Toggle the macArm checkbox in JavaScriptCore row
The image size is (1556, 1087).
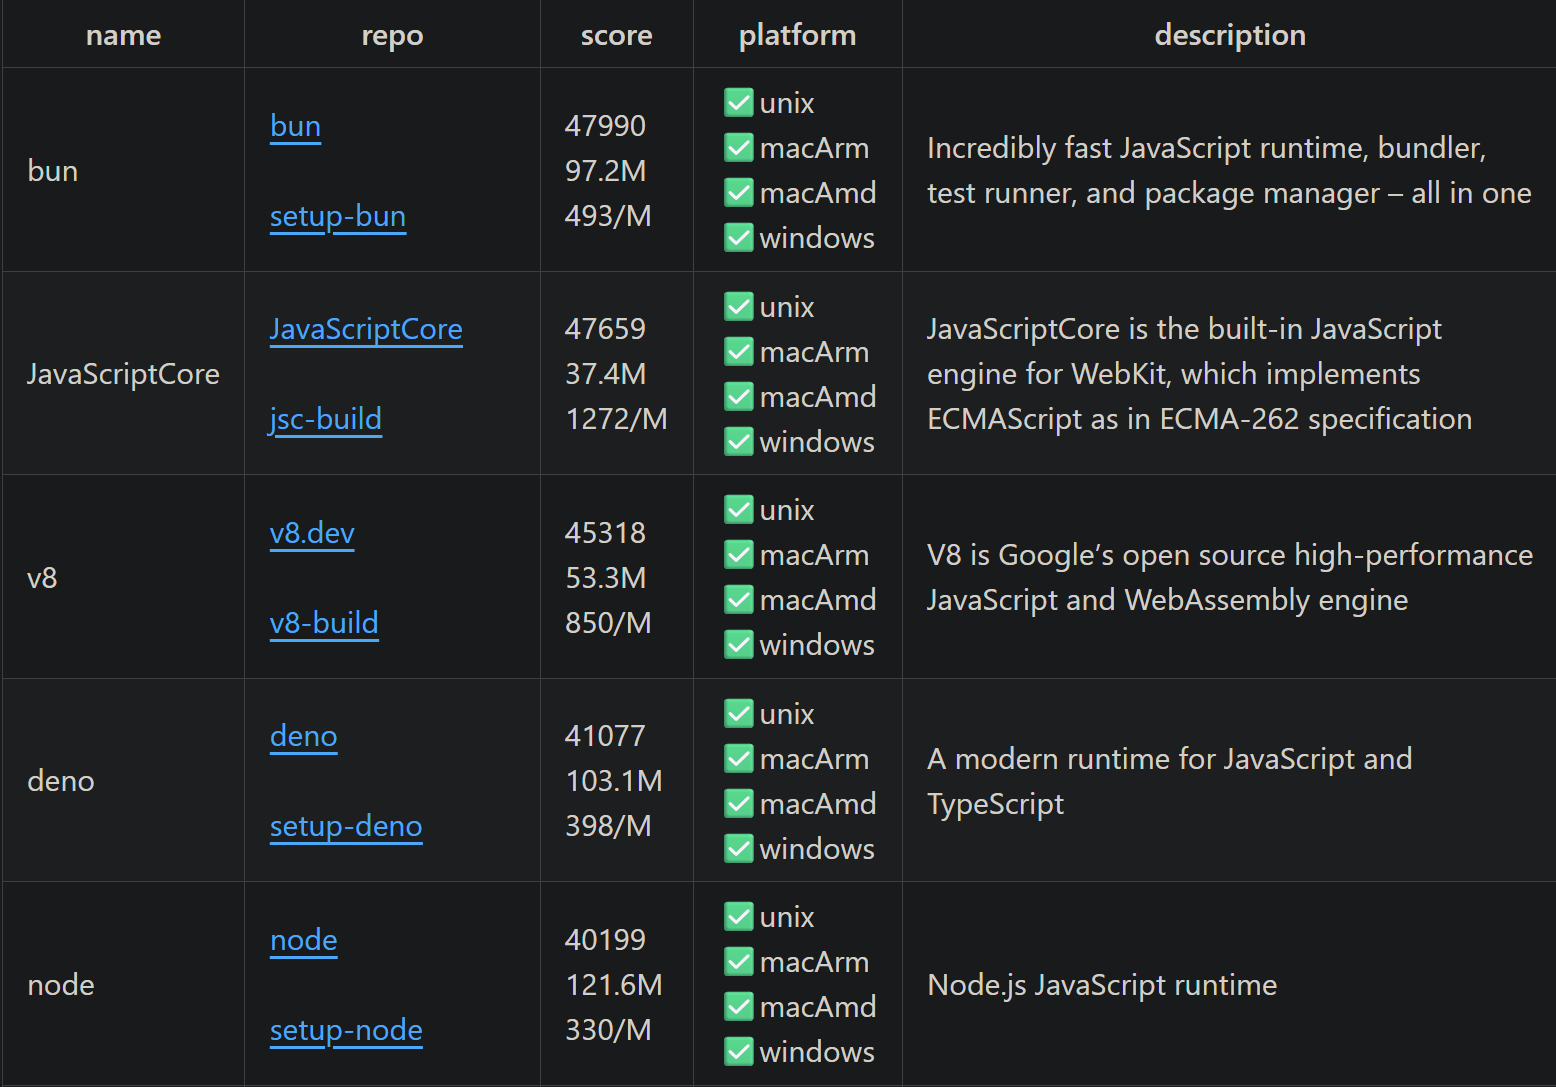pos(739,351)
